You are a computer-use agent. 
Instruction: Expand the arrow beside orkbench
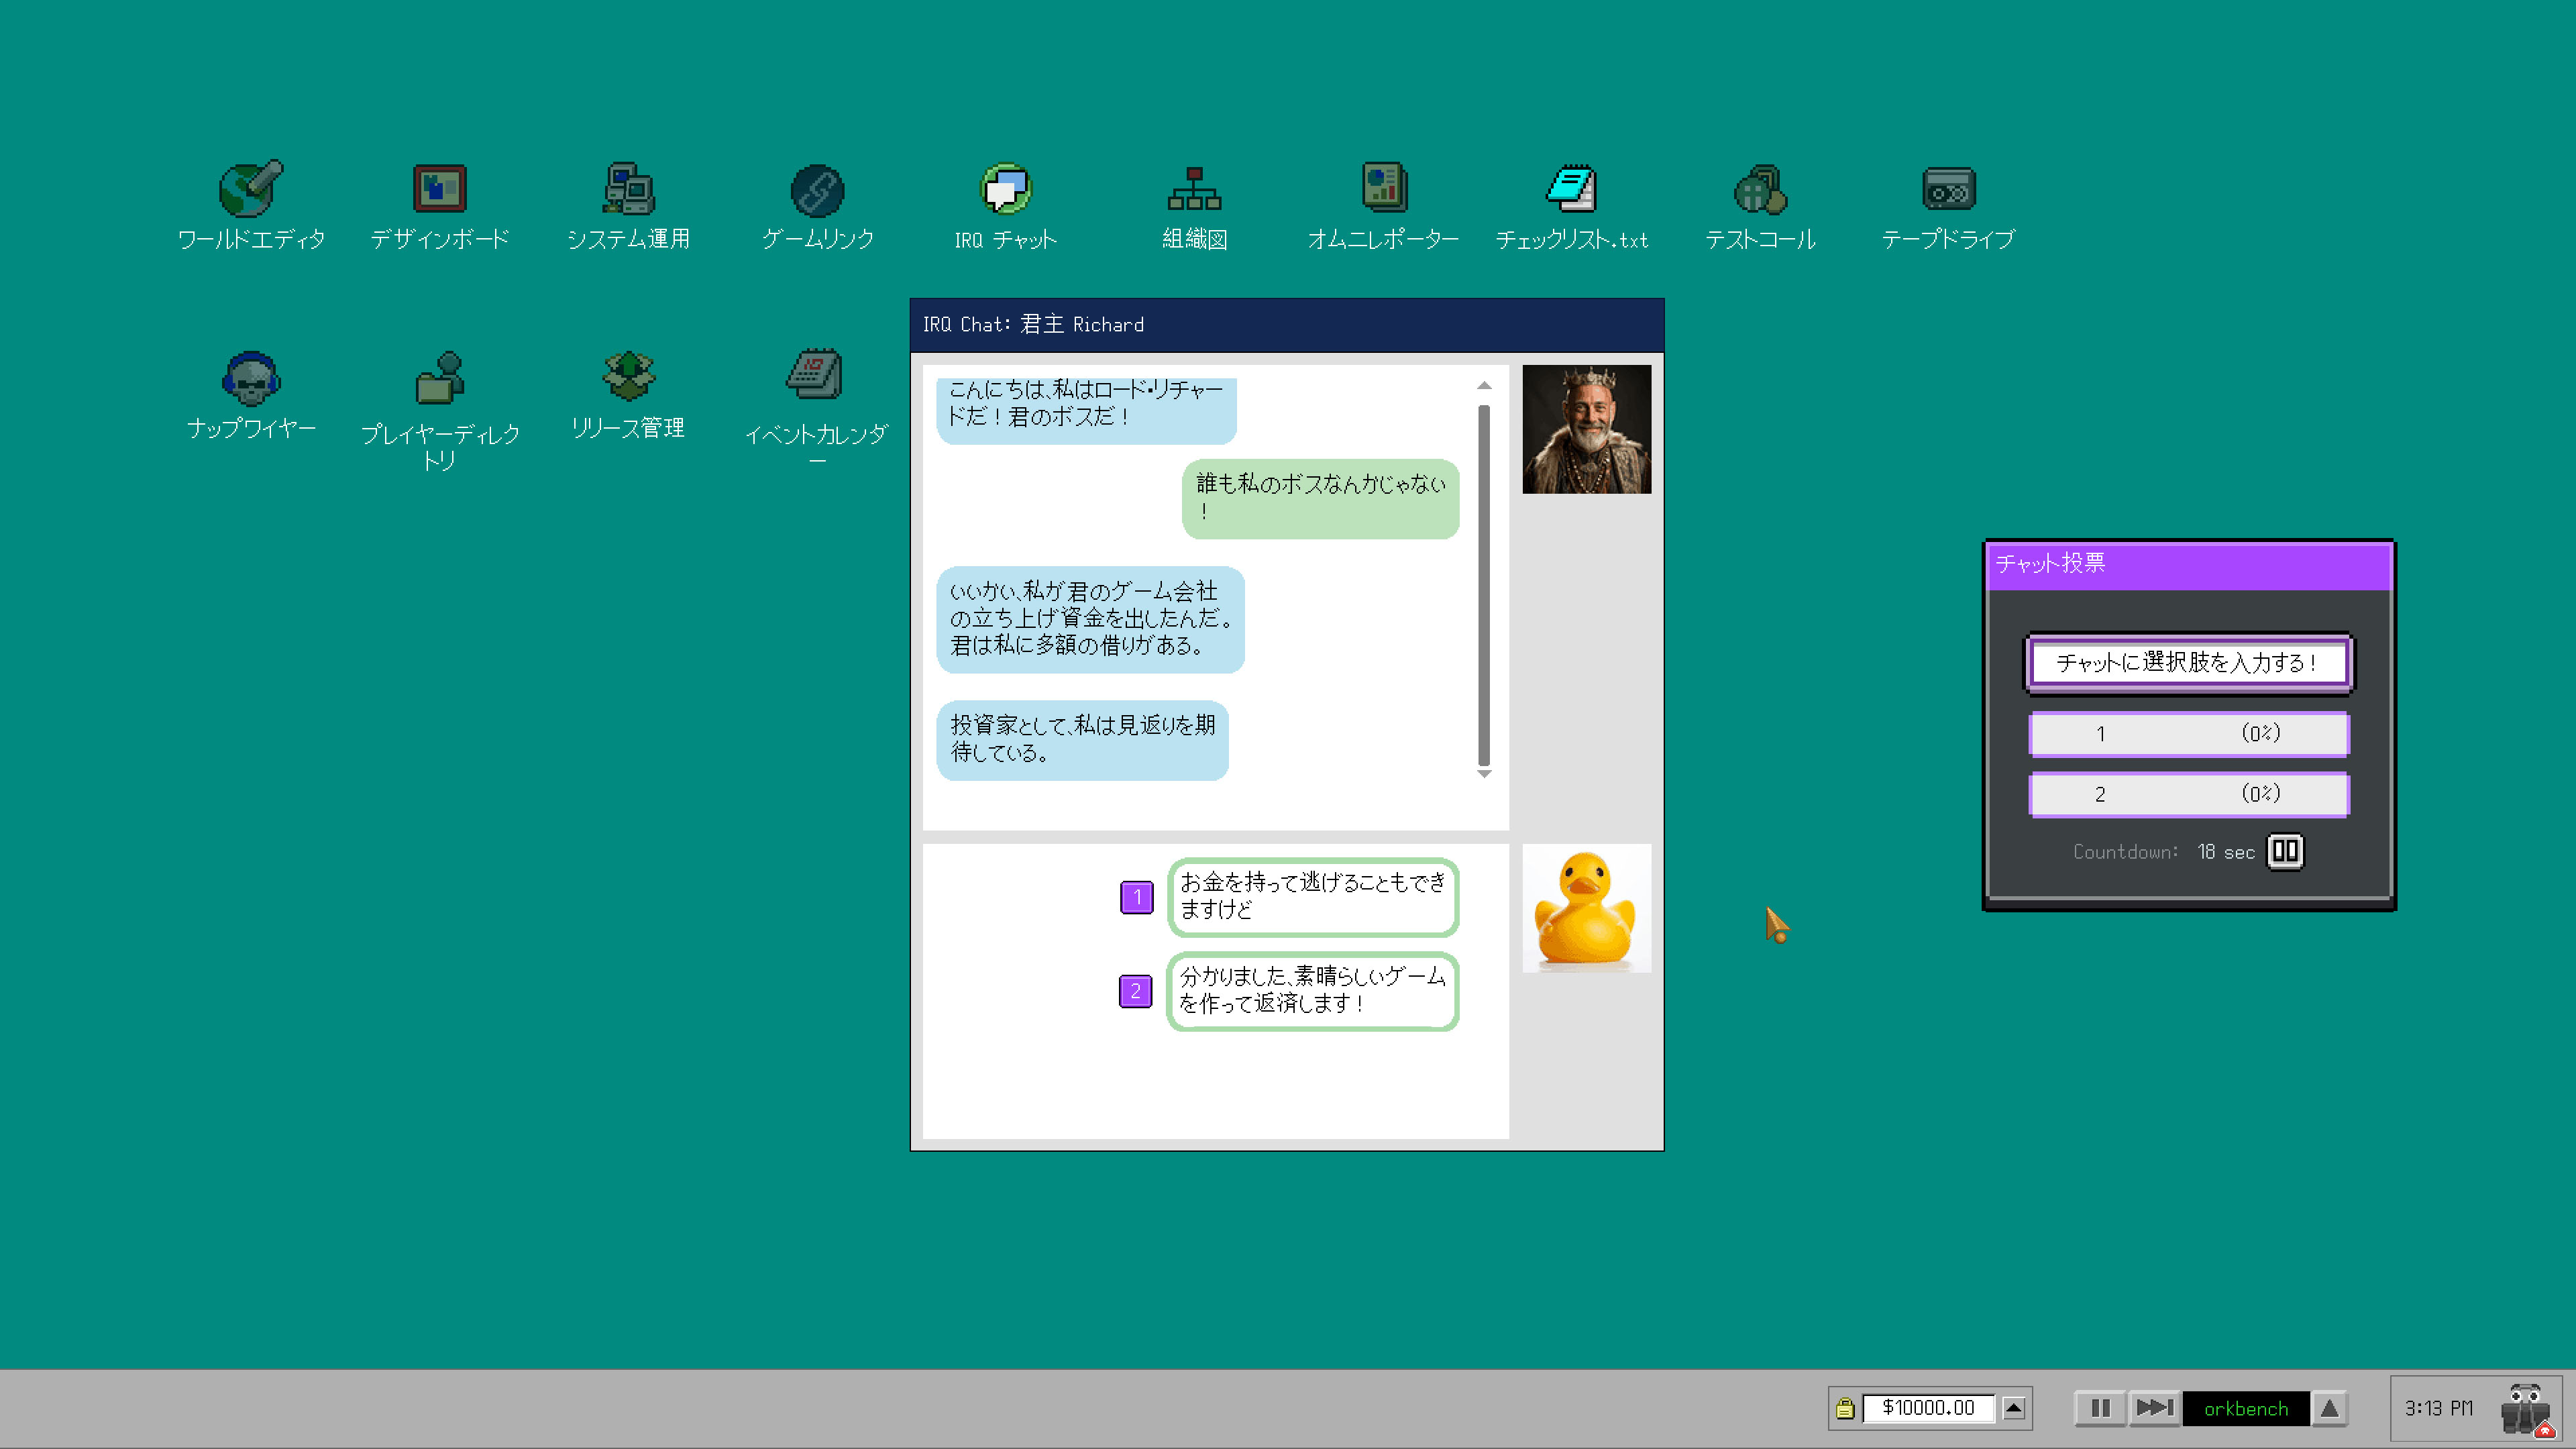pos(2329,1408)
